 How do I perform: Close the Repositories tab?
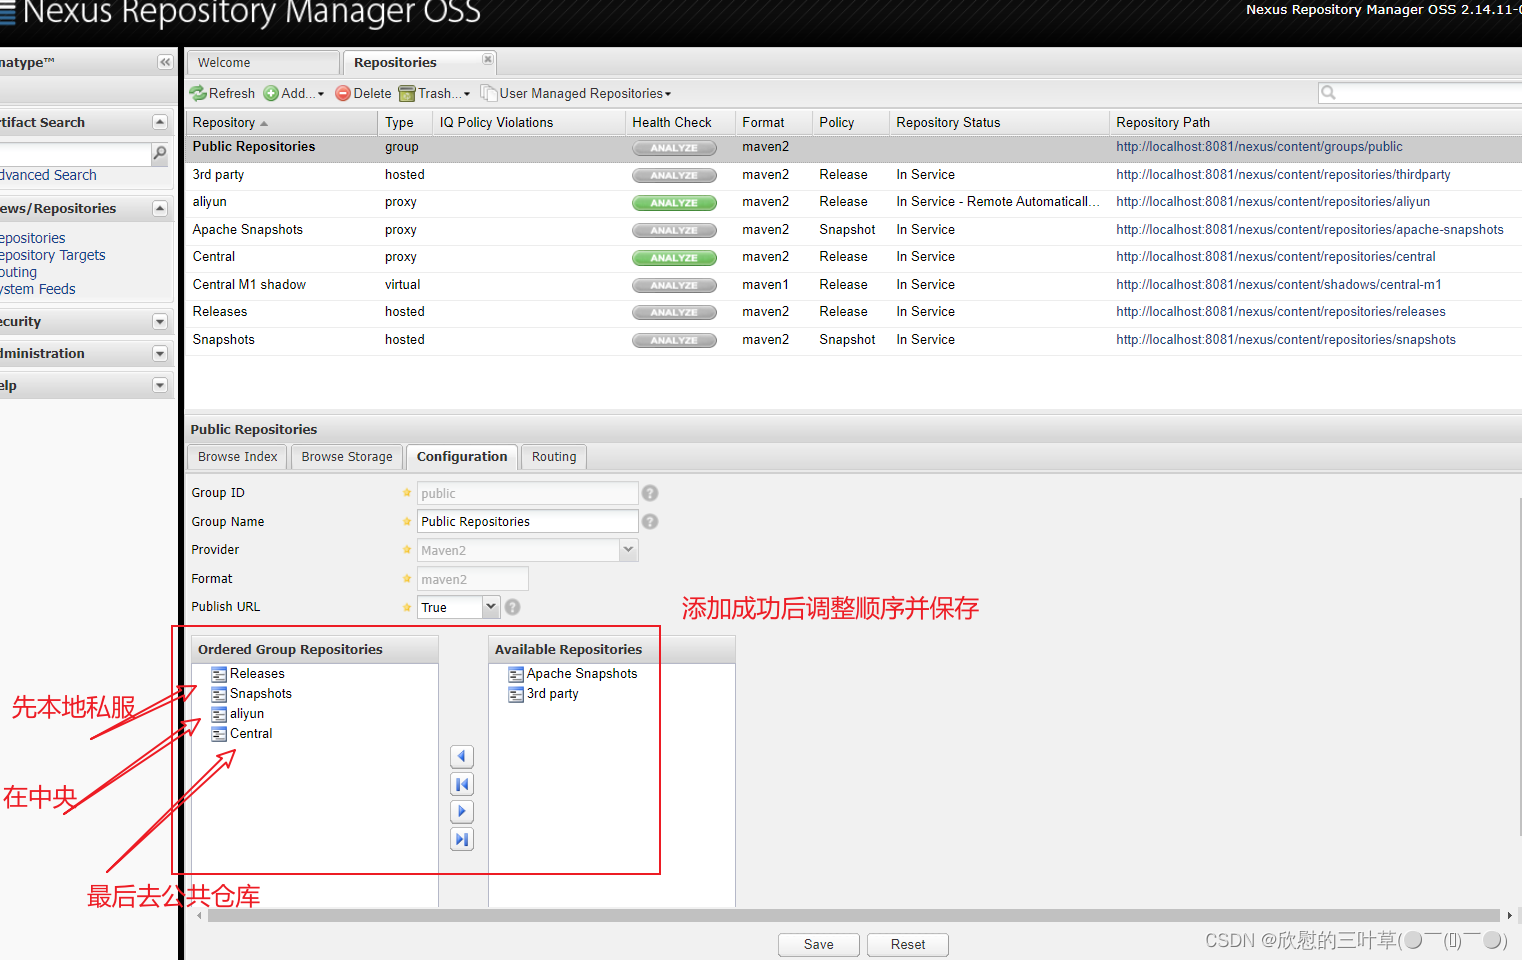coord(488,60)
